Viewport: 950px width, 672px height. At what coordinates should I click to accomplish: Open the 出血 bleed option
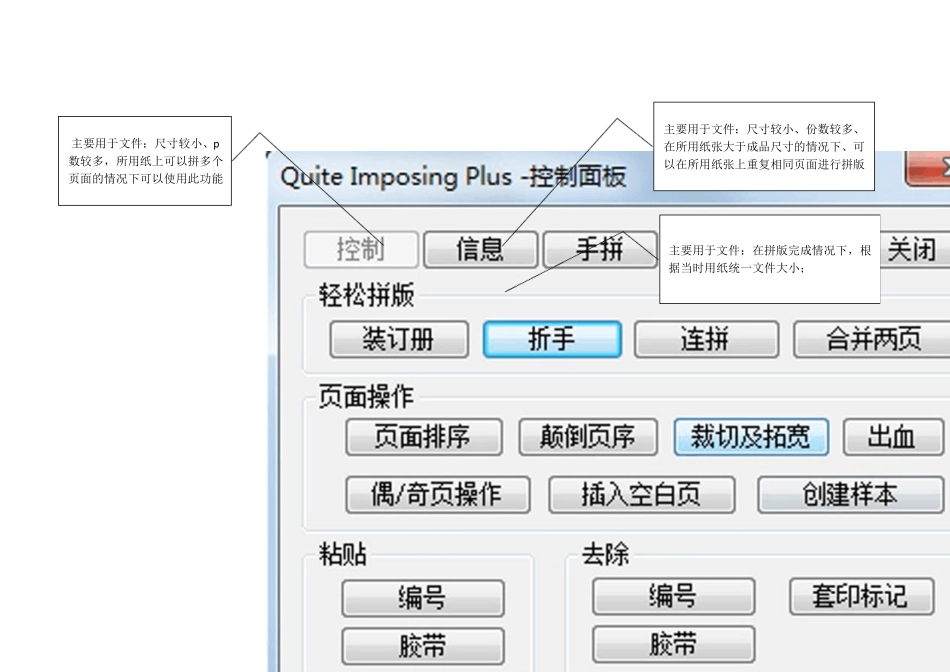tap(894, 437)
